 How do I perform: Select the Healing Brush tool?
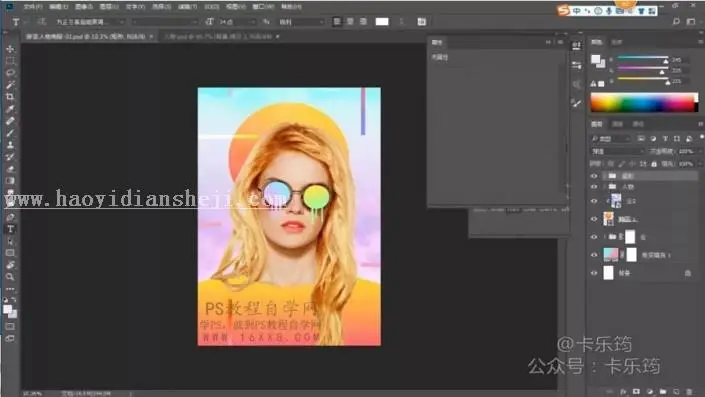click(10, 121)
